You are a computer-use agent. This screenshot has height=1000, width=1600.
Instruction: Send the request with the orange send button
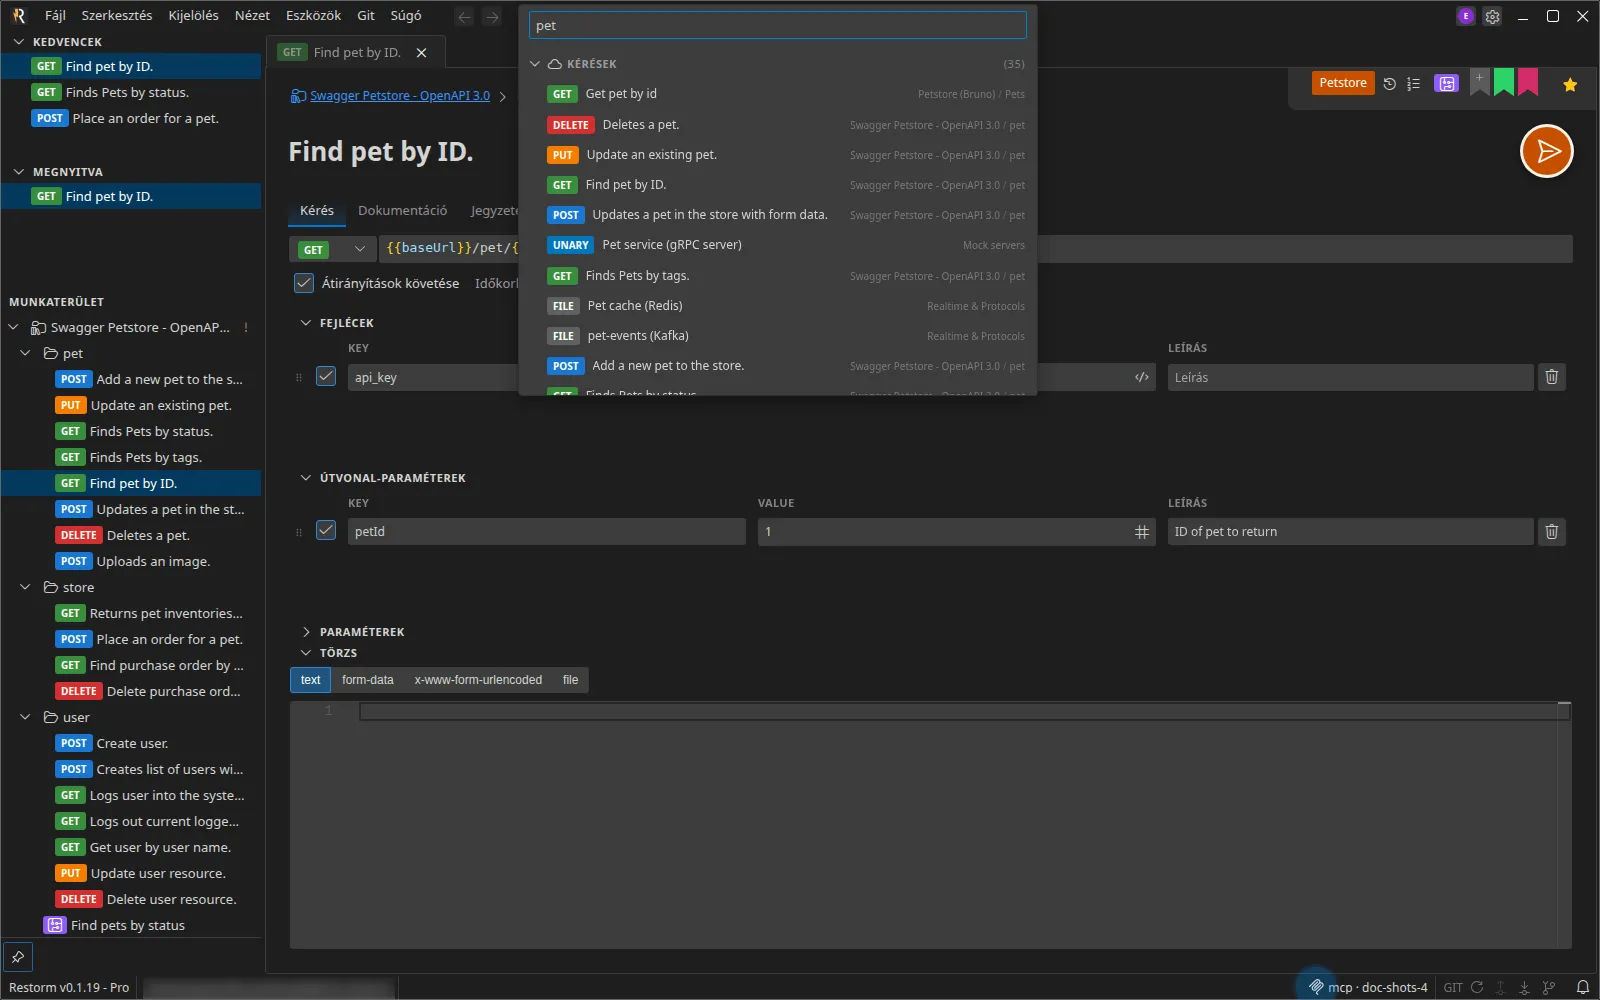point(1546,151)
